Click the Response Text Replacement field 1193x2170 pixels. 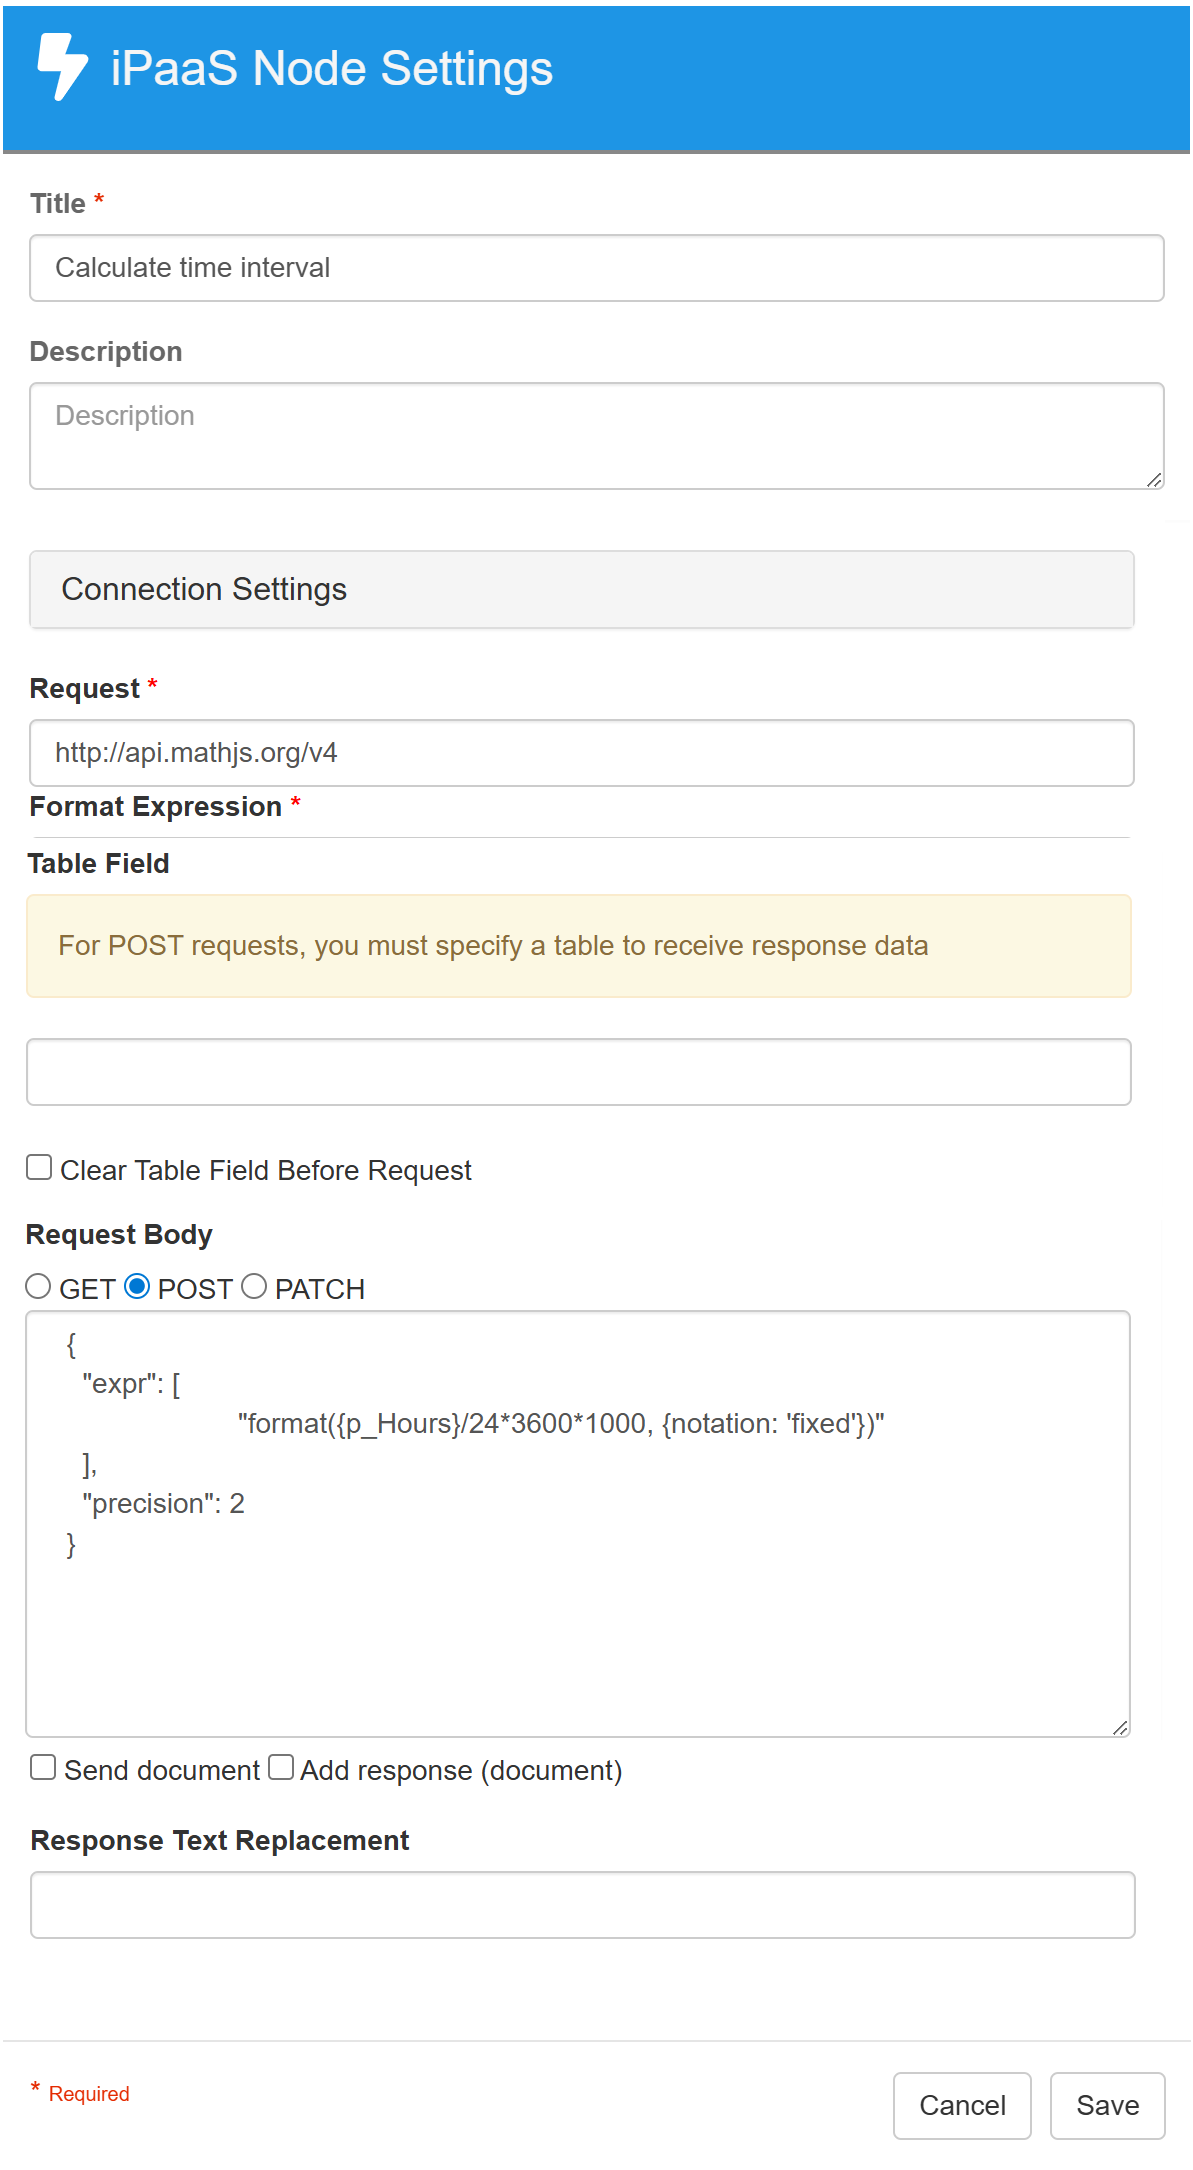582,1905
